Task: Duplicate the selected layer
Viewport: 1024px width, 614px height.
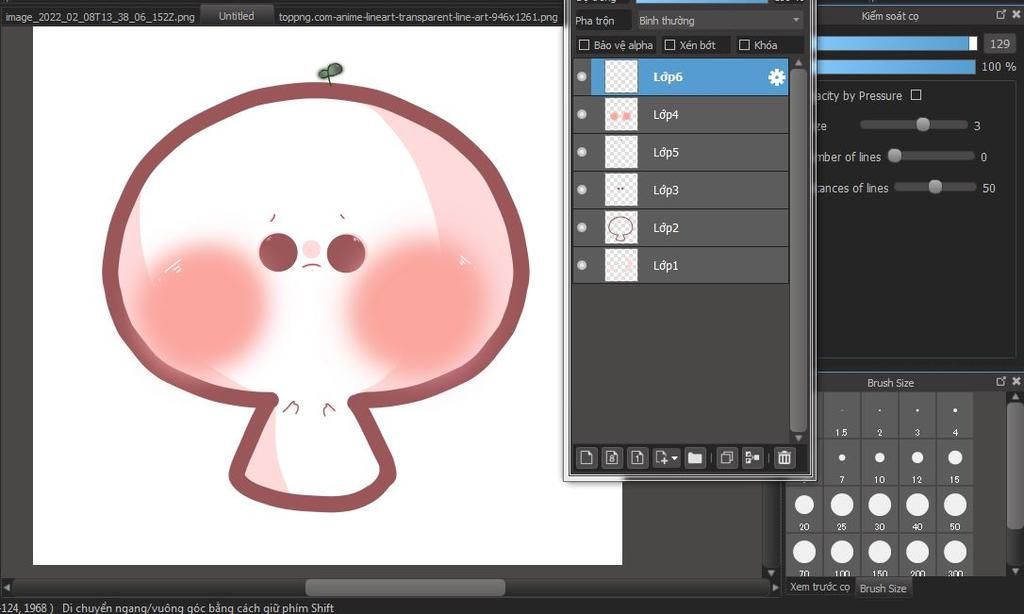Action: 727,458
